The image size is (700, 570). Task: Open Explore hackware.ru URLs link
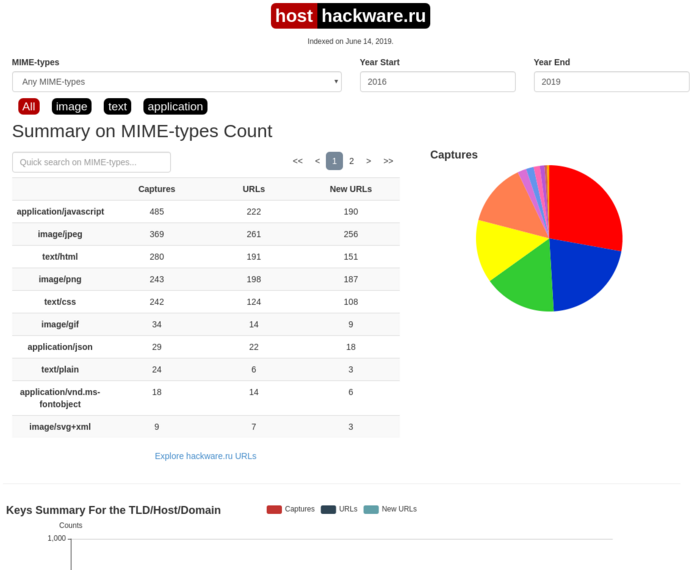[205, 456]
